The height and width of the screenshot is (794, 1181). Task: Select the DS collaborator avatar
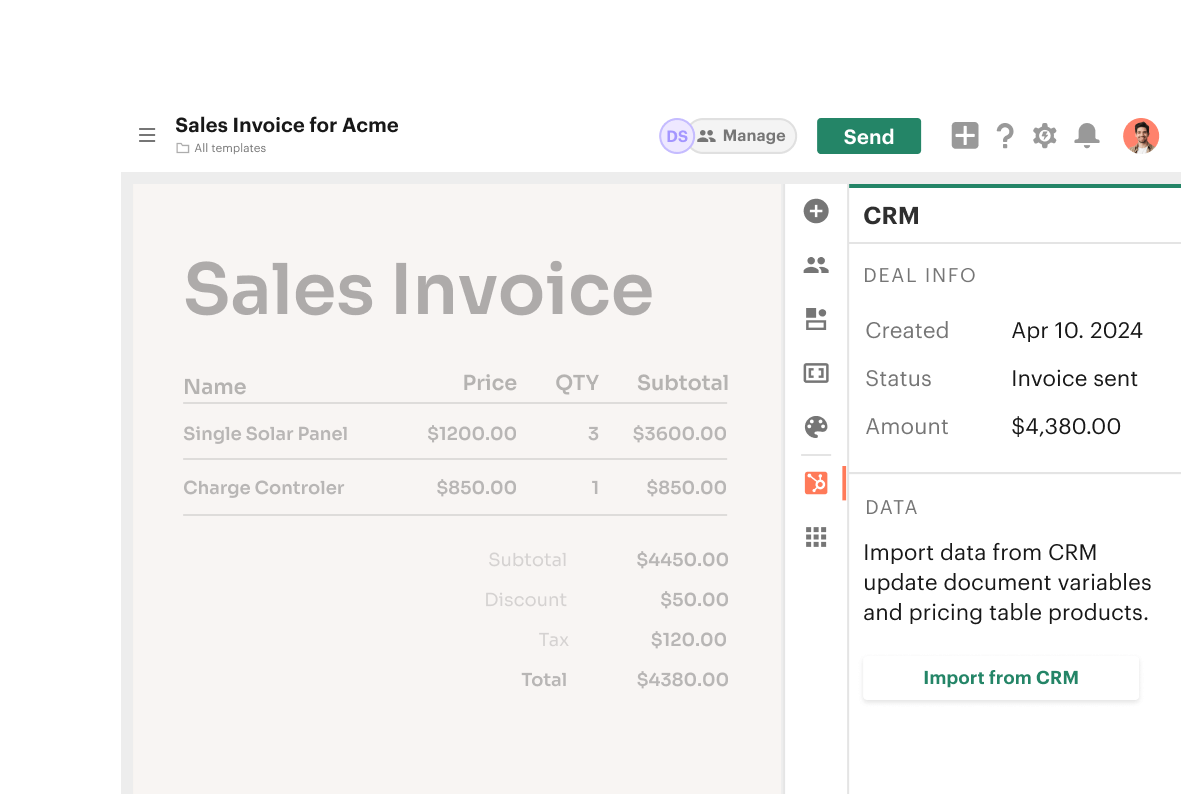[676, 135]
